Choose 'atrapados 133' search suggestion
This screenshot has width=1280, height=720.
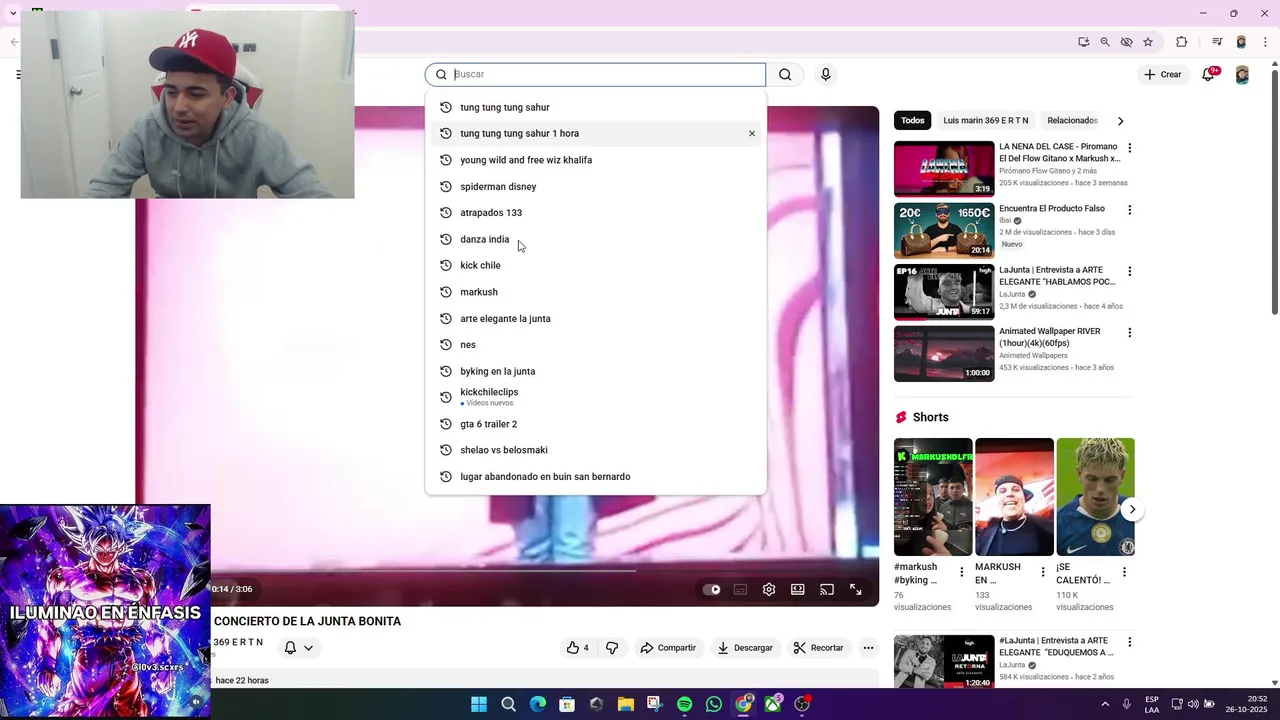[x=596, y=213]
